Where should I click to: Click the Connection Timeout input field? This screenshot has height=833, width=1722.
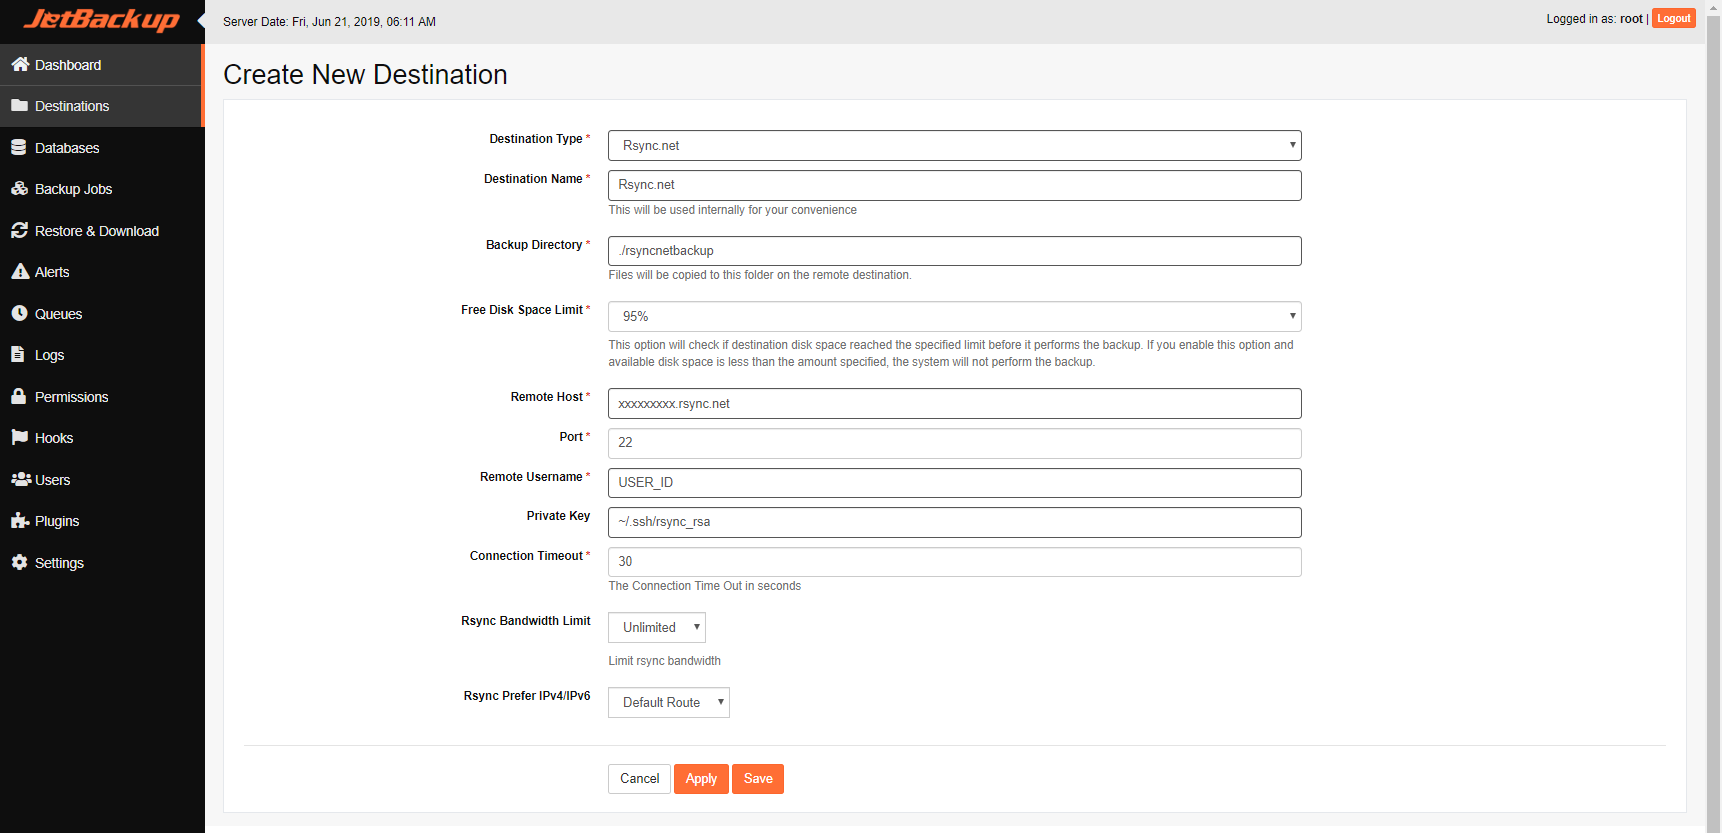coord(954,562)
